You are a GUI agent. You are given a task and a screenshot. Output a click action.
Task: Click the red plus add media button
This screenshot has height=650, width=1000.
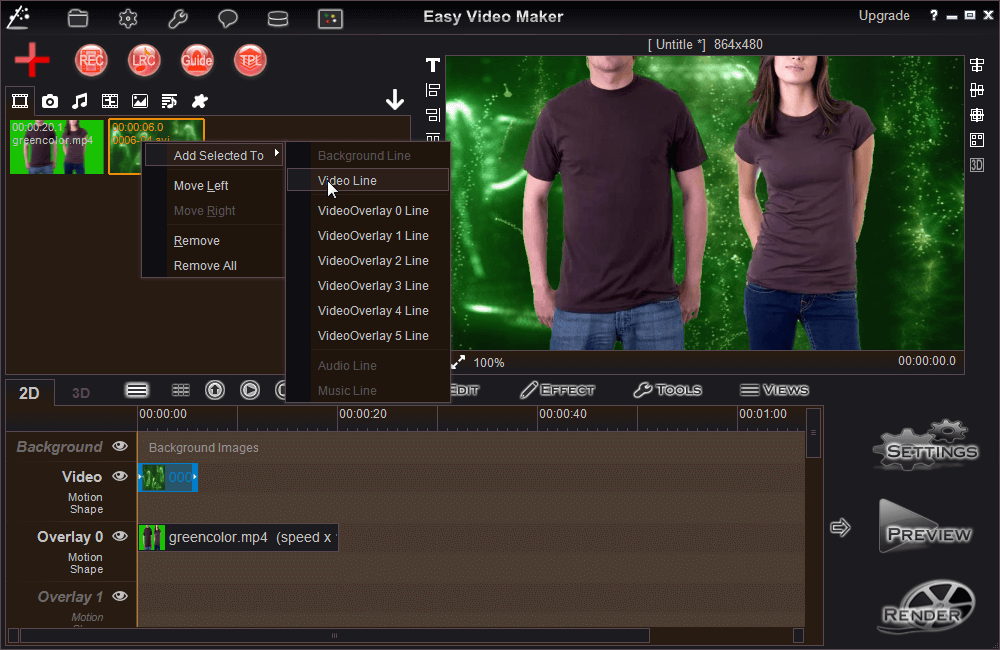(x=32, y=60)
